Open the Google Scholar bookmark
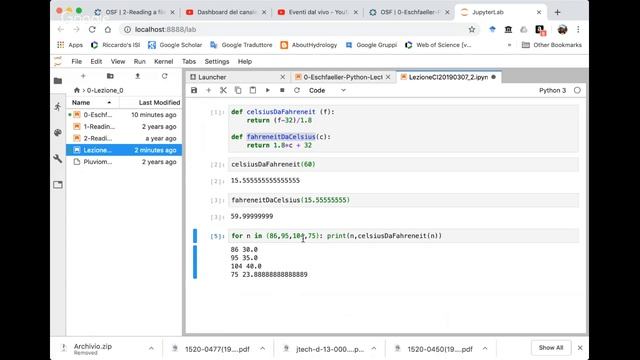The image size is (640, 360). click(x=175, y=45)
